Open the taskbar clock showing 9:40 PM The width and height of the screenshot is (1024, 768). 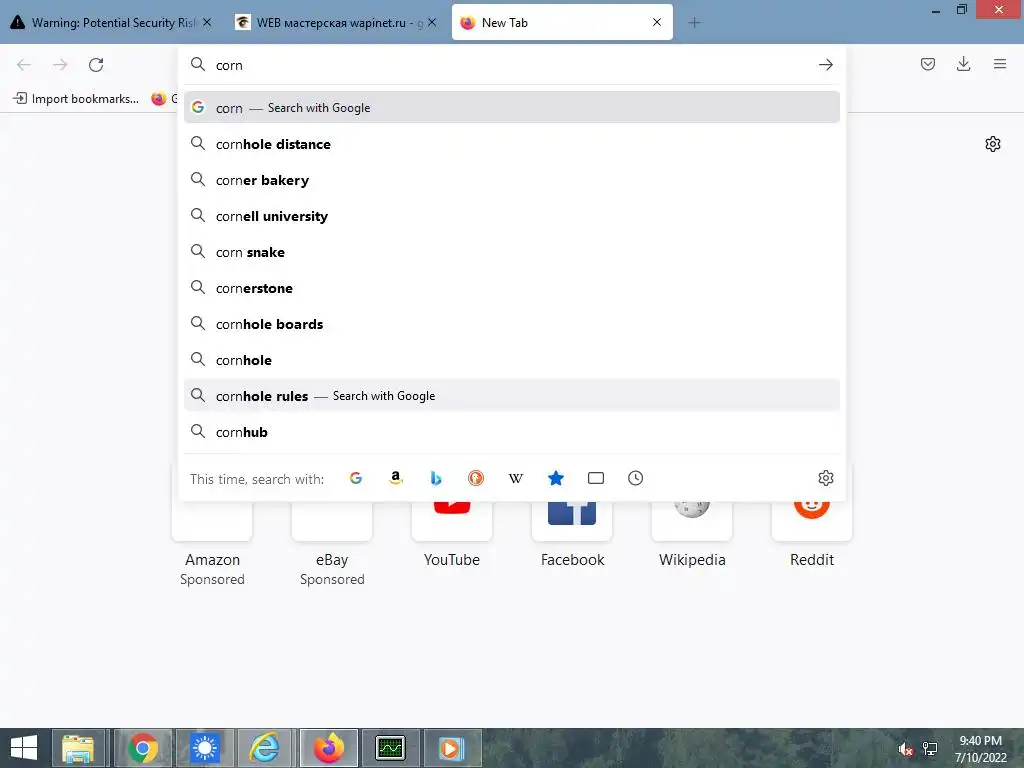(x=980, y=749)
